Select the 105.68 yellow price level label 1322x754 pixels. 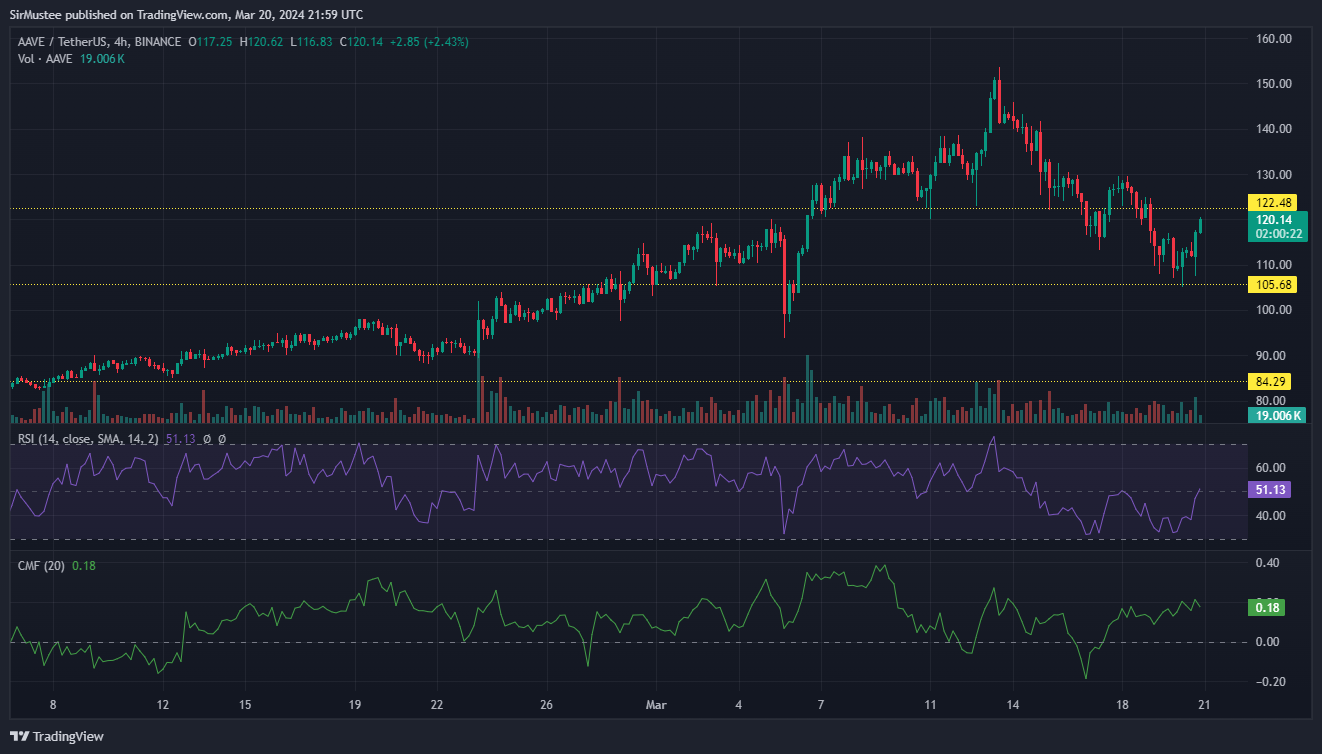click(x=1276, y=285)
